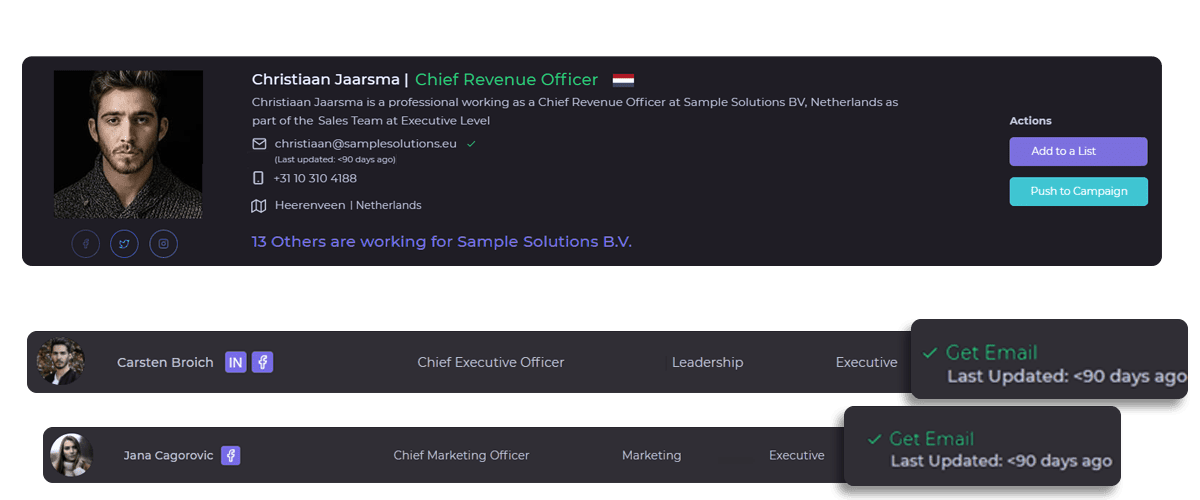
Task: Click the envelope icon beside the email
Action: click(x=259, y=144)
